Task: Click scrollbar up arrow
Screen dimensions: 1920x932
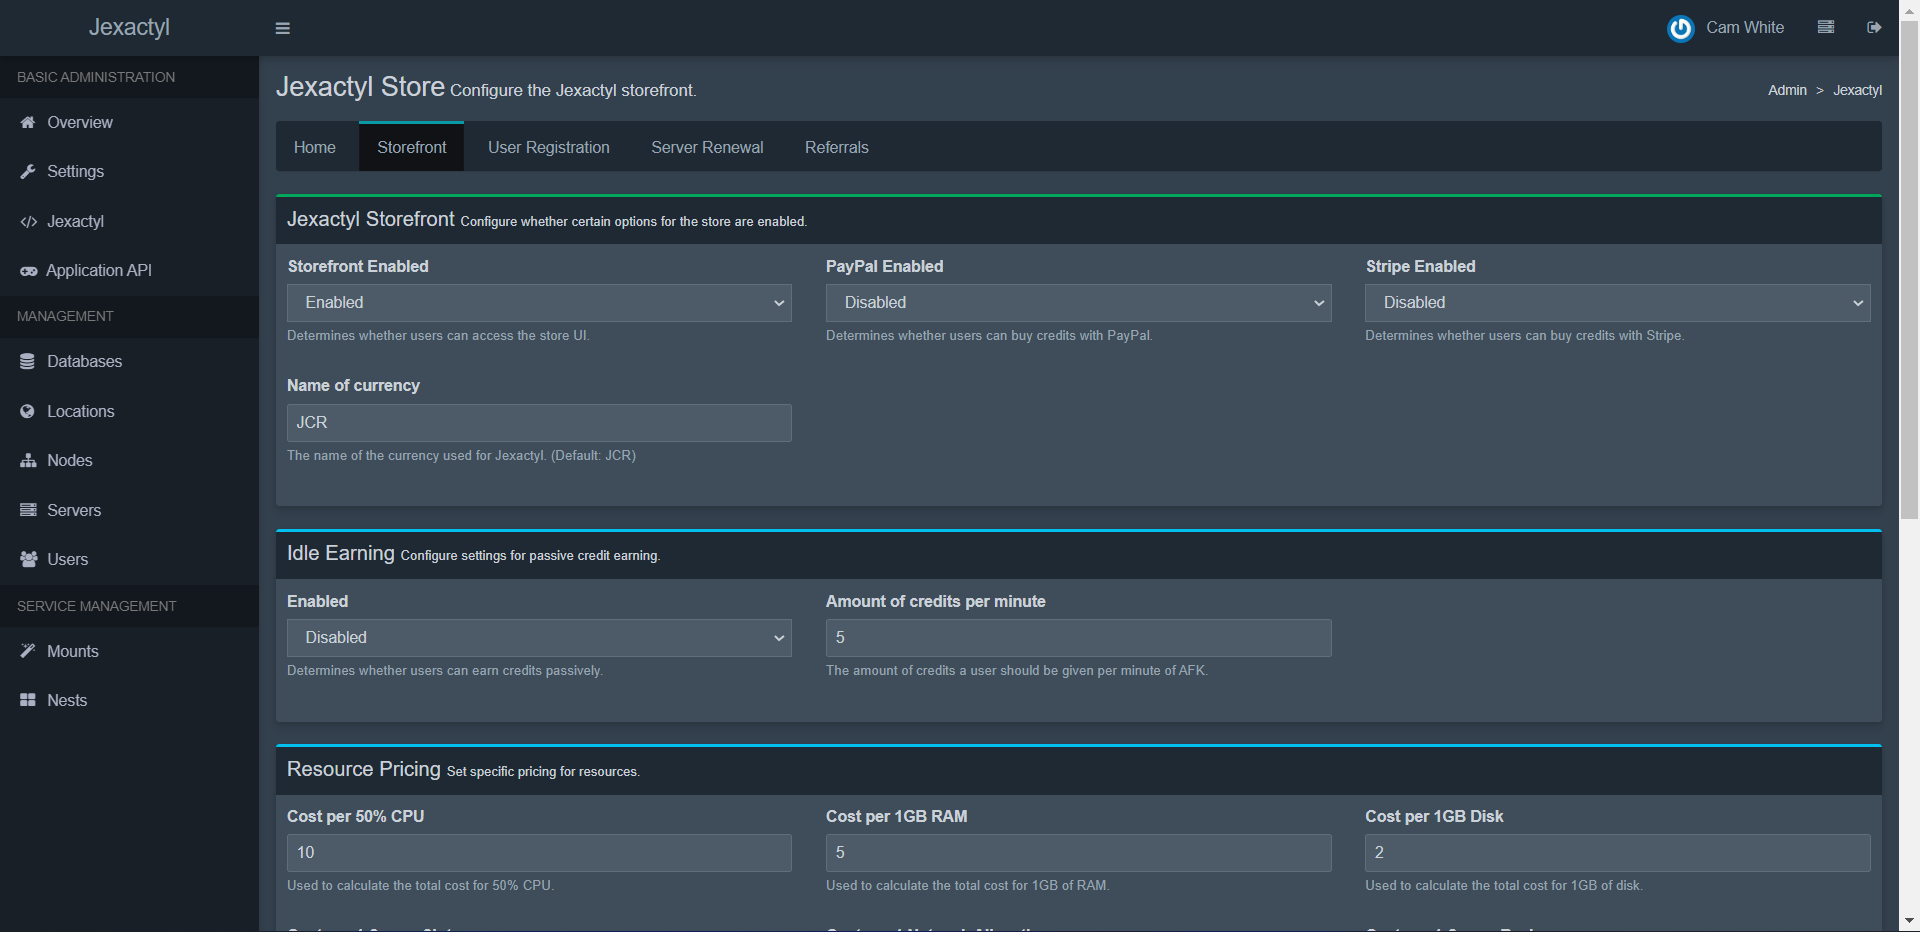Action: (x=1909, y=9)
